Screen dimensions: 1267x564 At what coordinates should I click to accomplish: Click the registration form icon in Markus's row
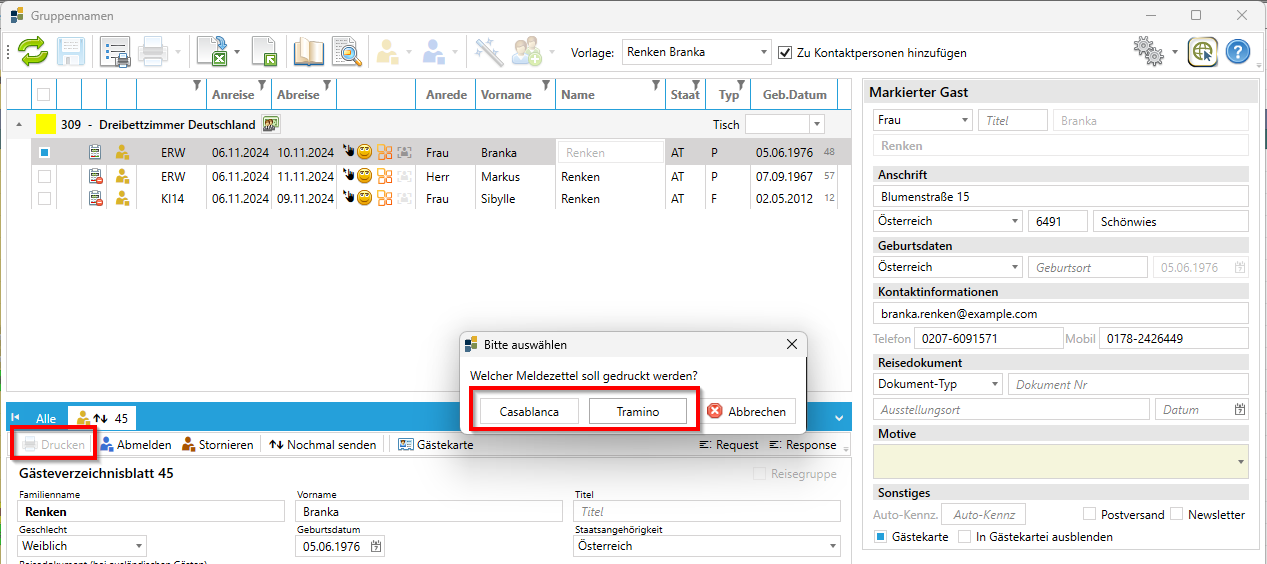95,176
